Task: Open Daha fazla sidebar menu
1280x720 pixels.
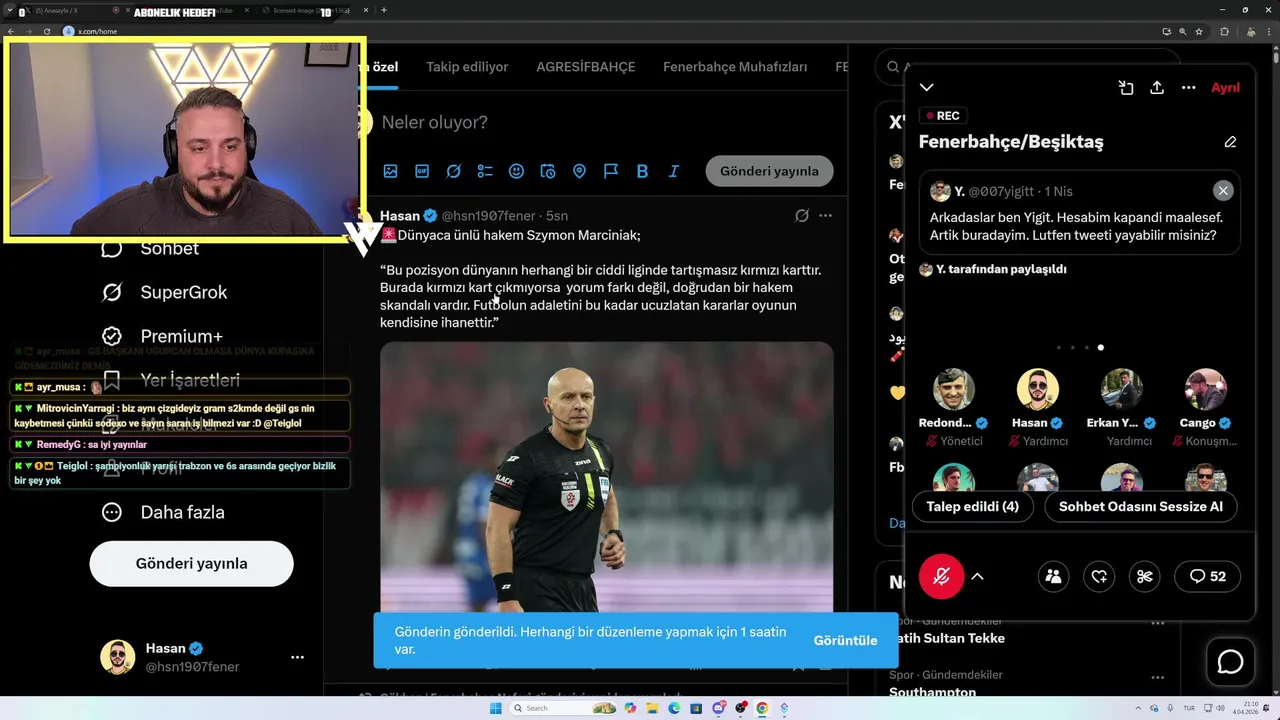Action: point(163,512)
